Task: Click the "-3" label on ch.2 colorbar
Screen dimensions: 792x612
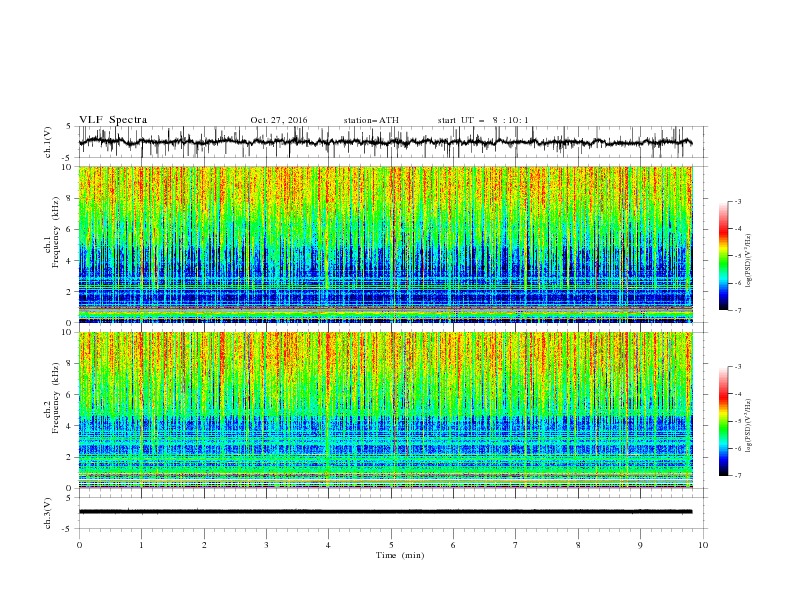Action: point(738,367)
